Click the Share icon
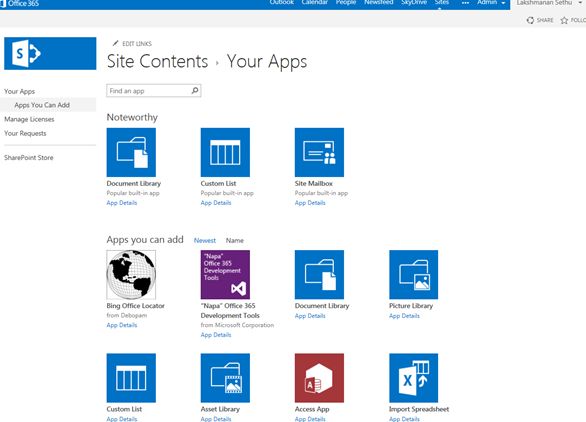The image size is (586, 422). click(x=530, y=20)
